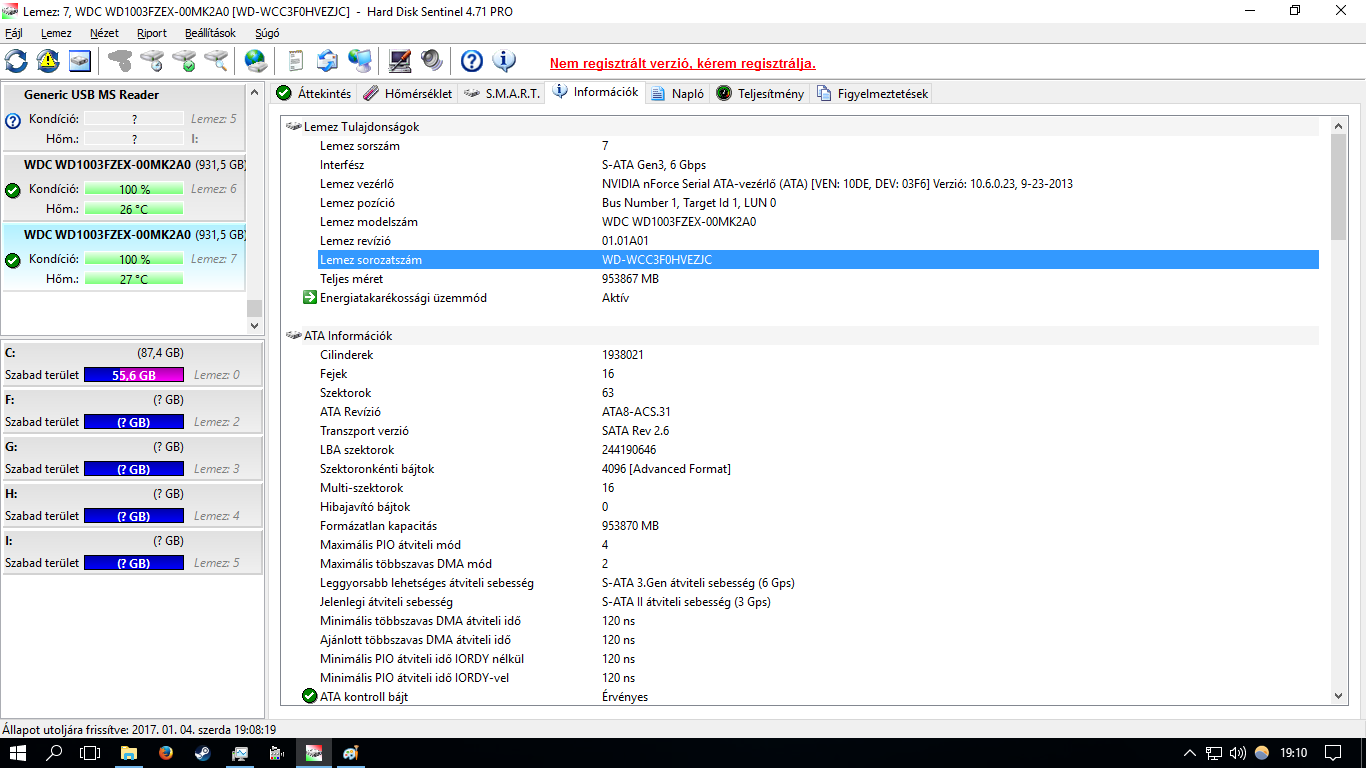Switch to the Figyelmeztetések tab
Screen dimensions: 1366x768
coord(872,93)
